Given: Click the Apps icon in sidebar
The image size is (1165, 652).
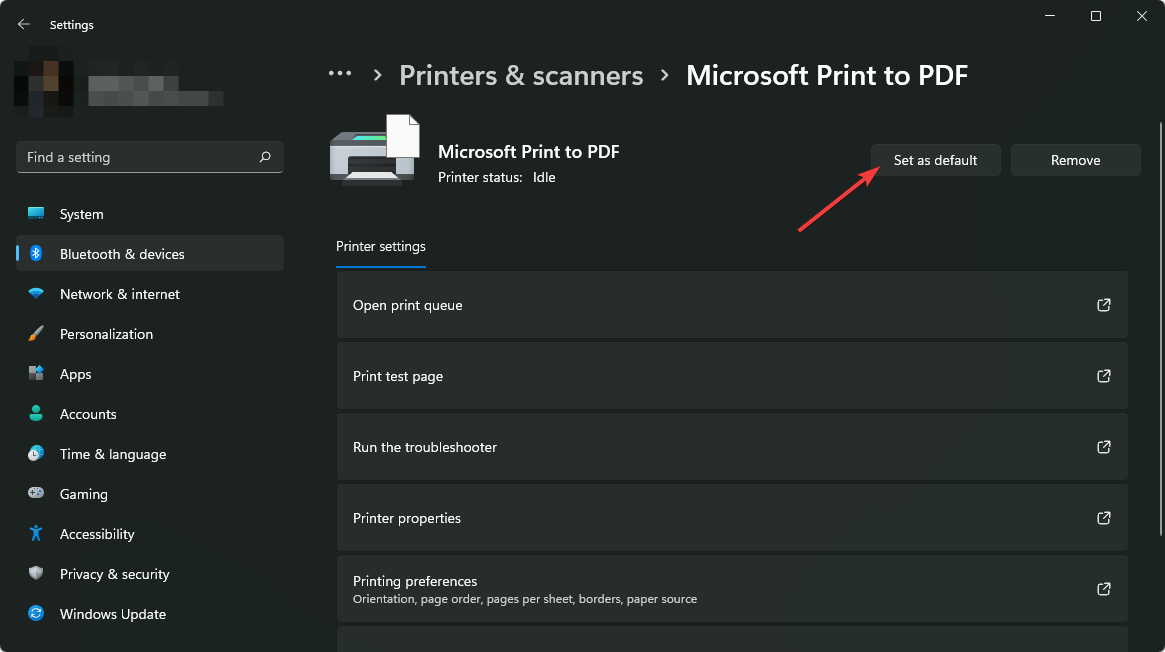Looking at the screenshot, I should pyautogui.click(x=36, y=374).
